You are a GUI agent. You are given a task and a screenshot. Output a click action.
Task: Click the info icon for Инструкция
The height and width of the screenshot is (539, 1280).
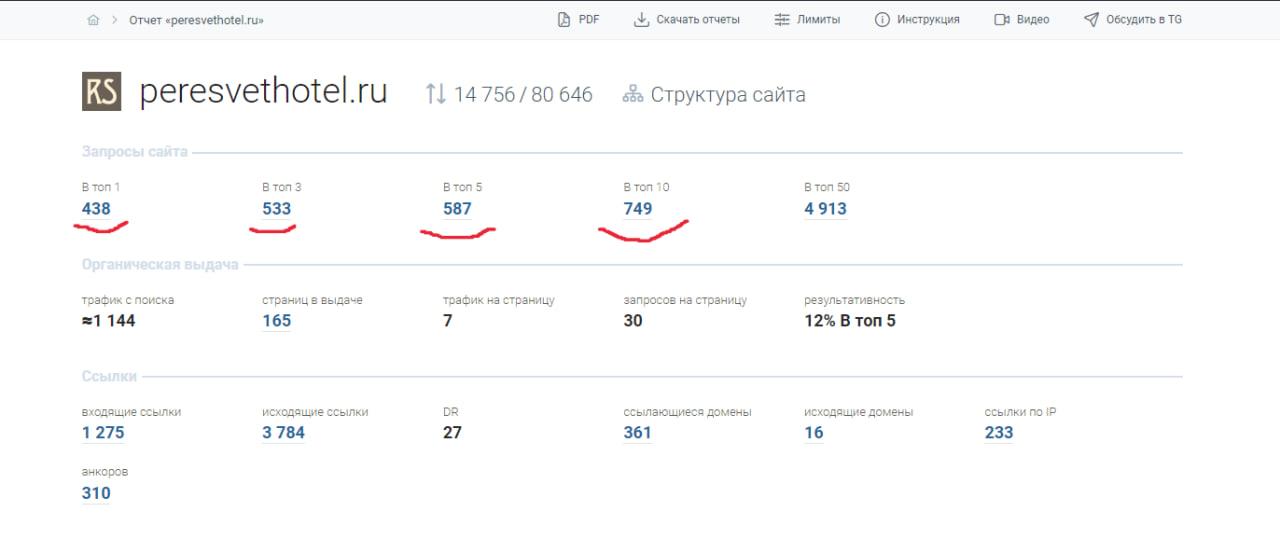882,19
